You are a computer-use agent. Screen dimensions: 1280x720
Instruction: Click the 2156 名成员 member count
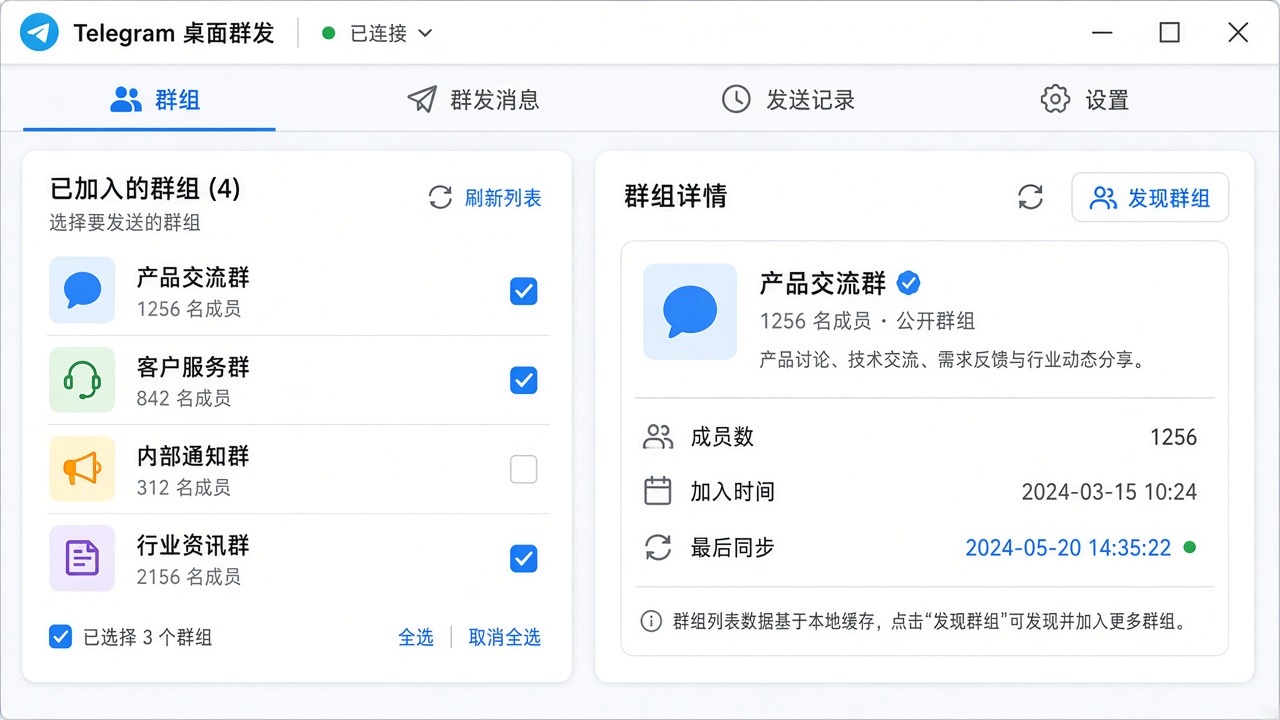point(189,577)
